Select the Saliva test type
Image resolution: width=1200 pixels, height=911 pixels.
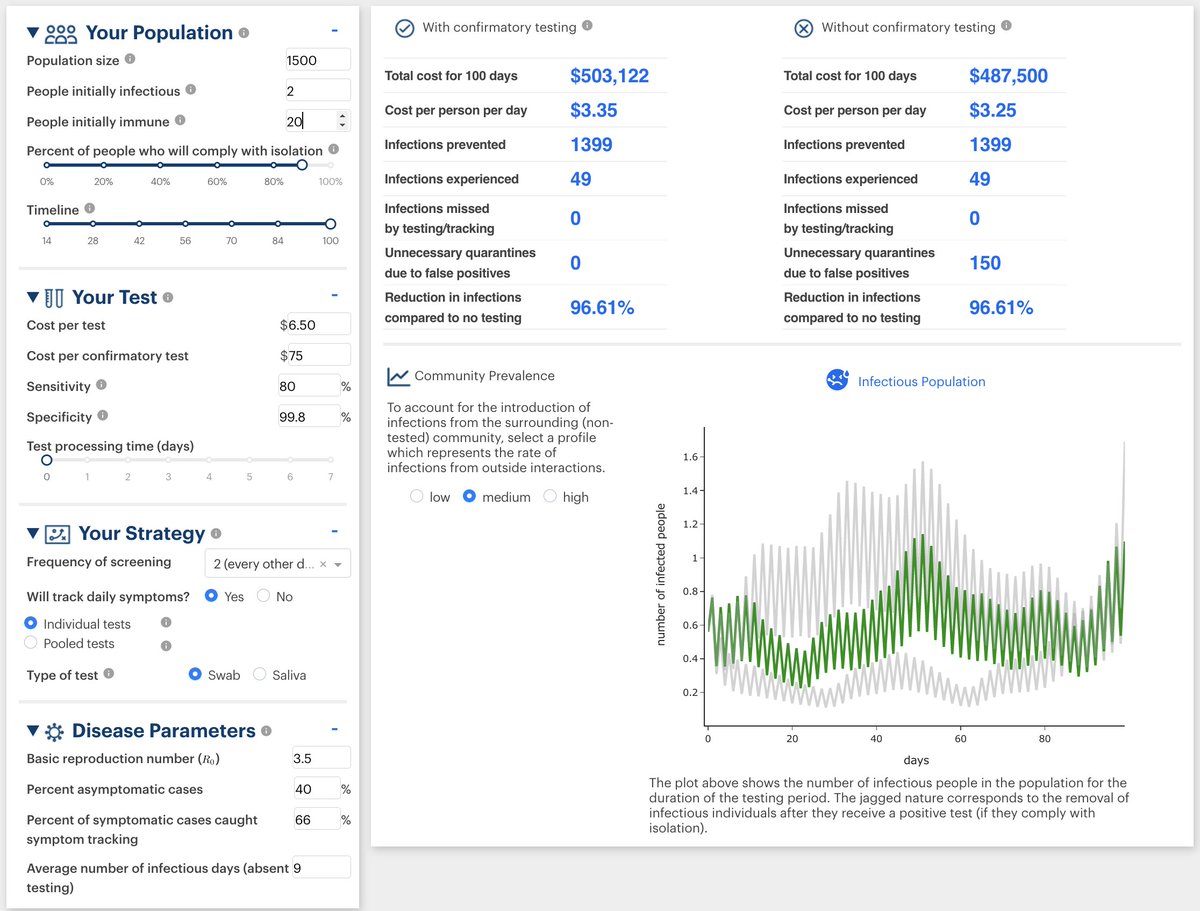coord(260,675)
